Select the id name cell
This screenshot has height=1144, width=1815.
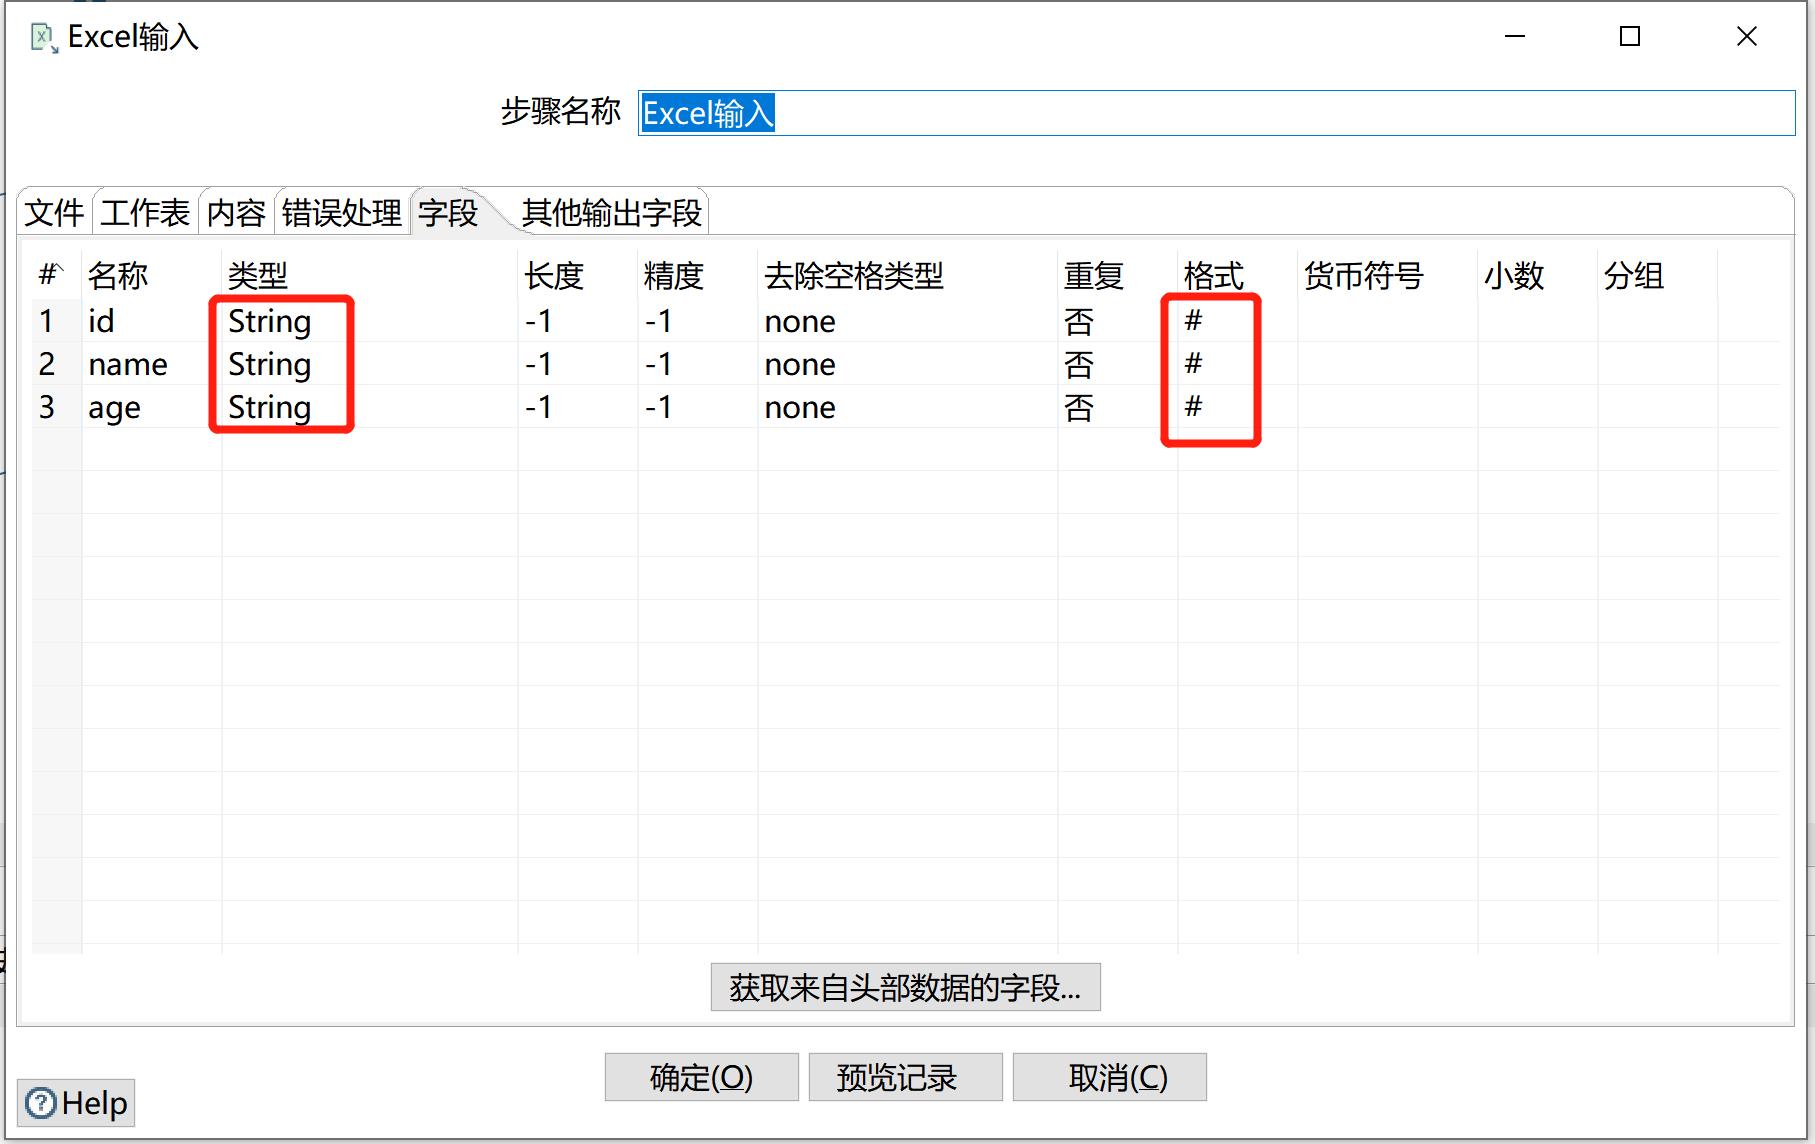click(151, 321)
